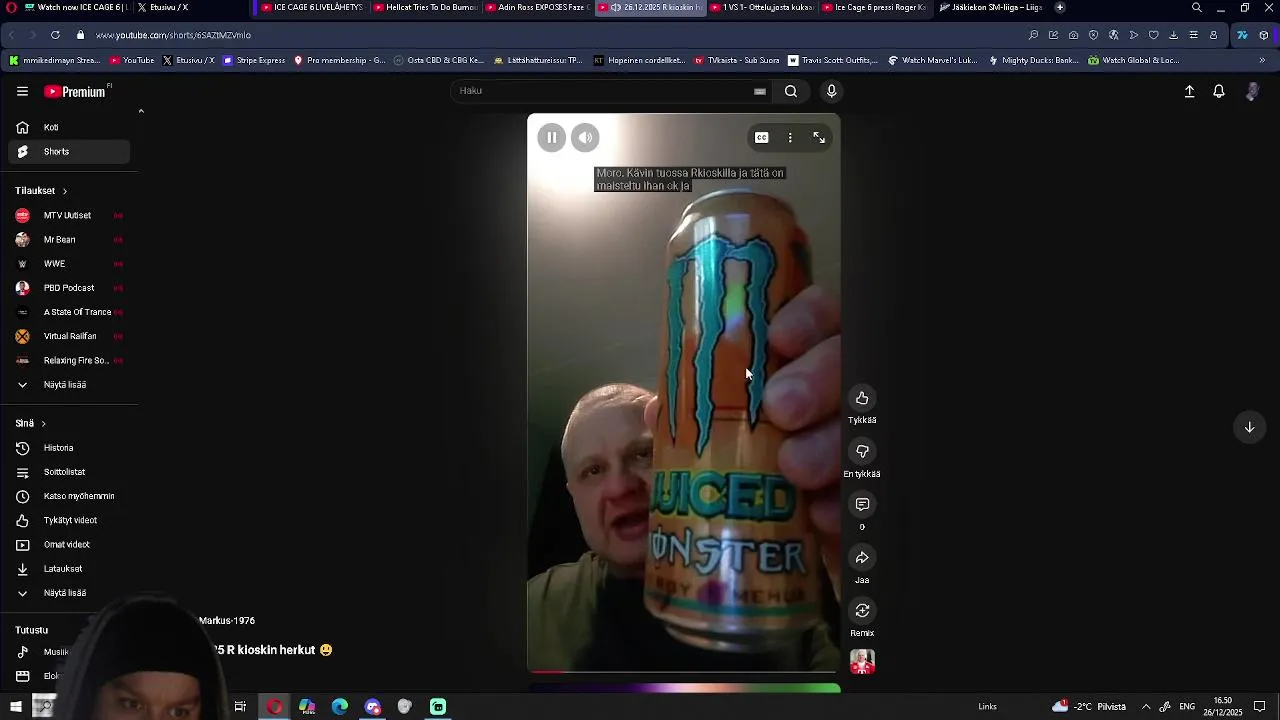The width and height of the screenshot is (1280, 720).
Task: Dislike the Short with En tykkää
Action: tap(862, 451)
